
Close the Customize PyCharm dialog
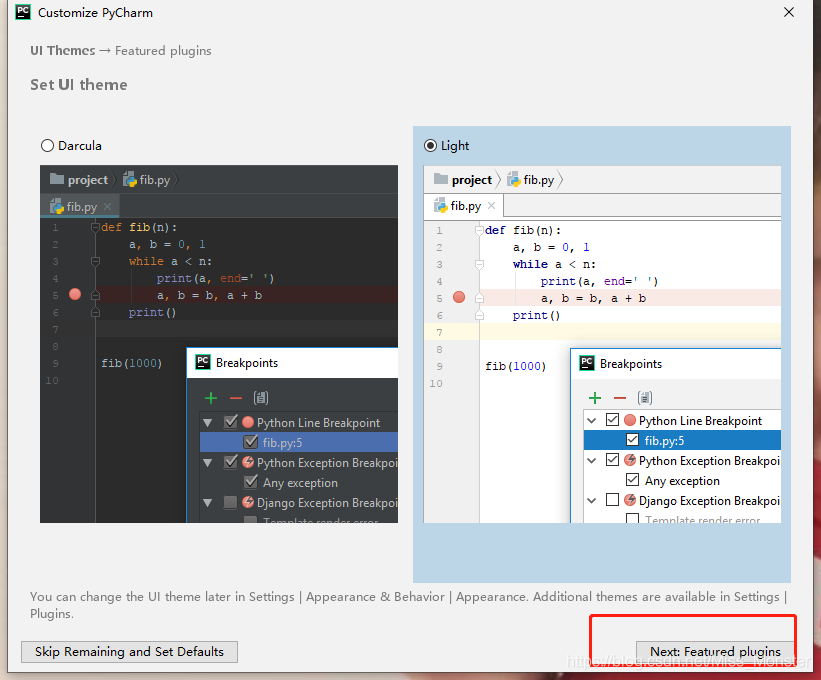point(789,12)
